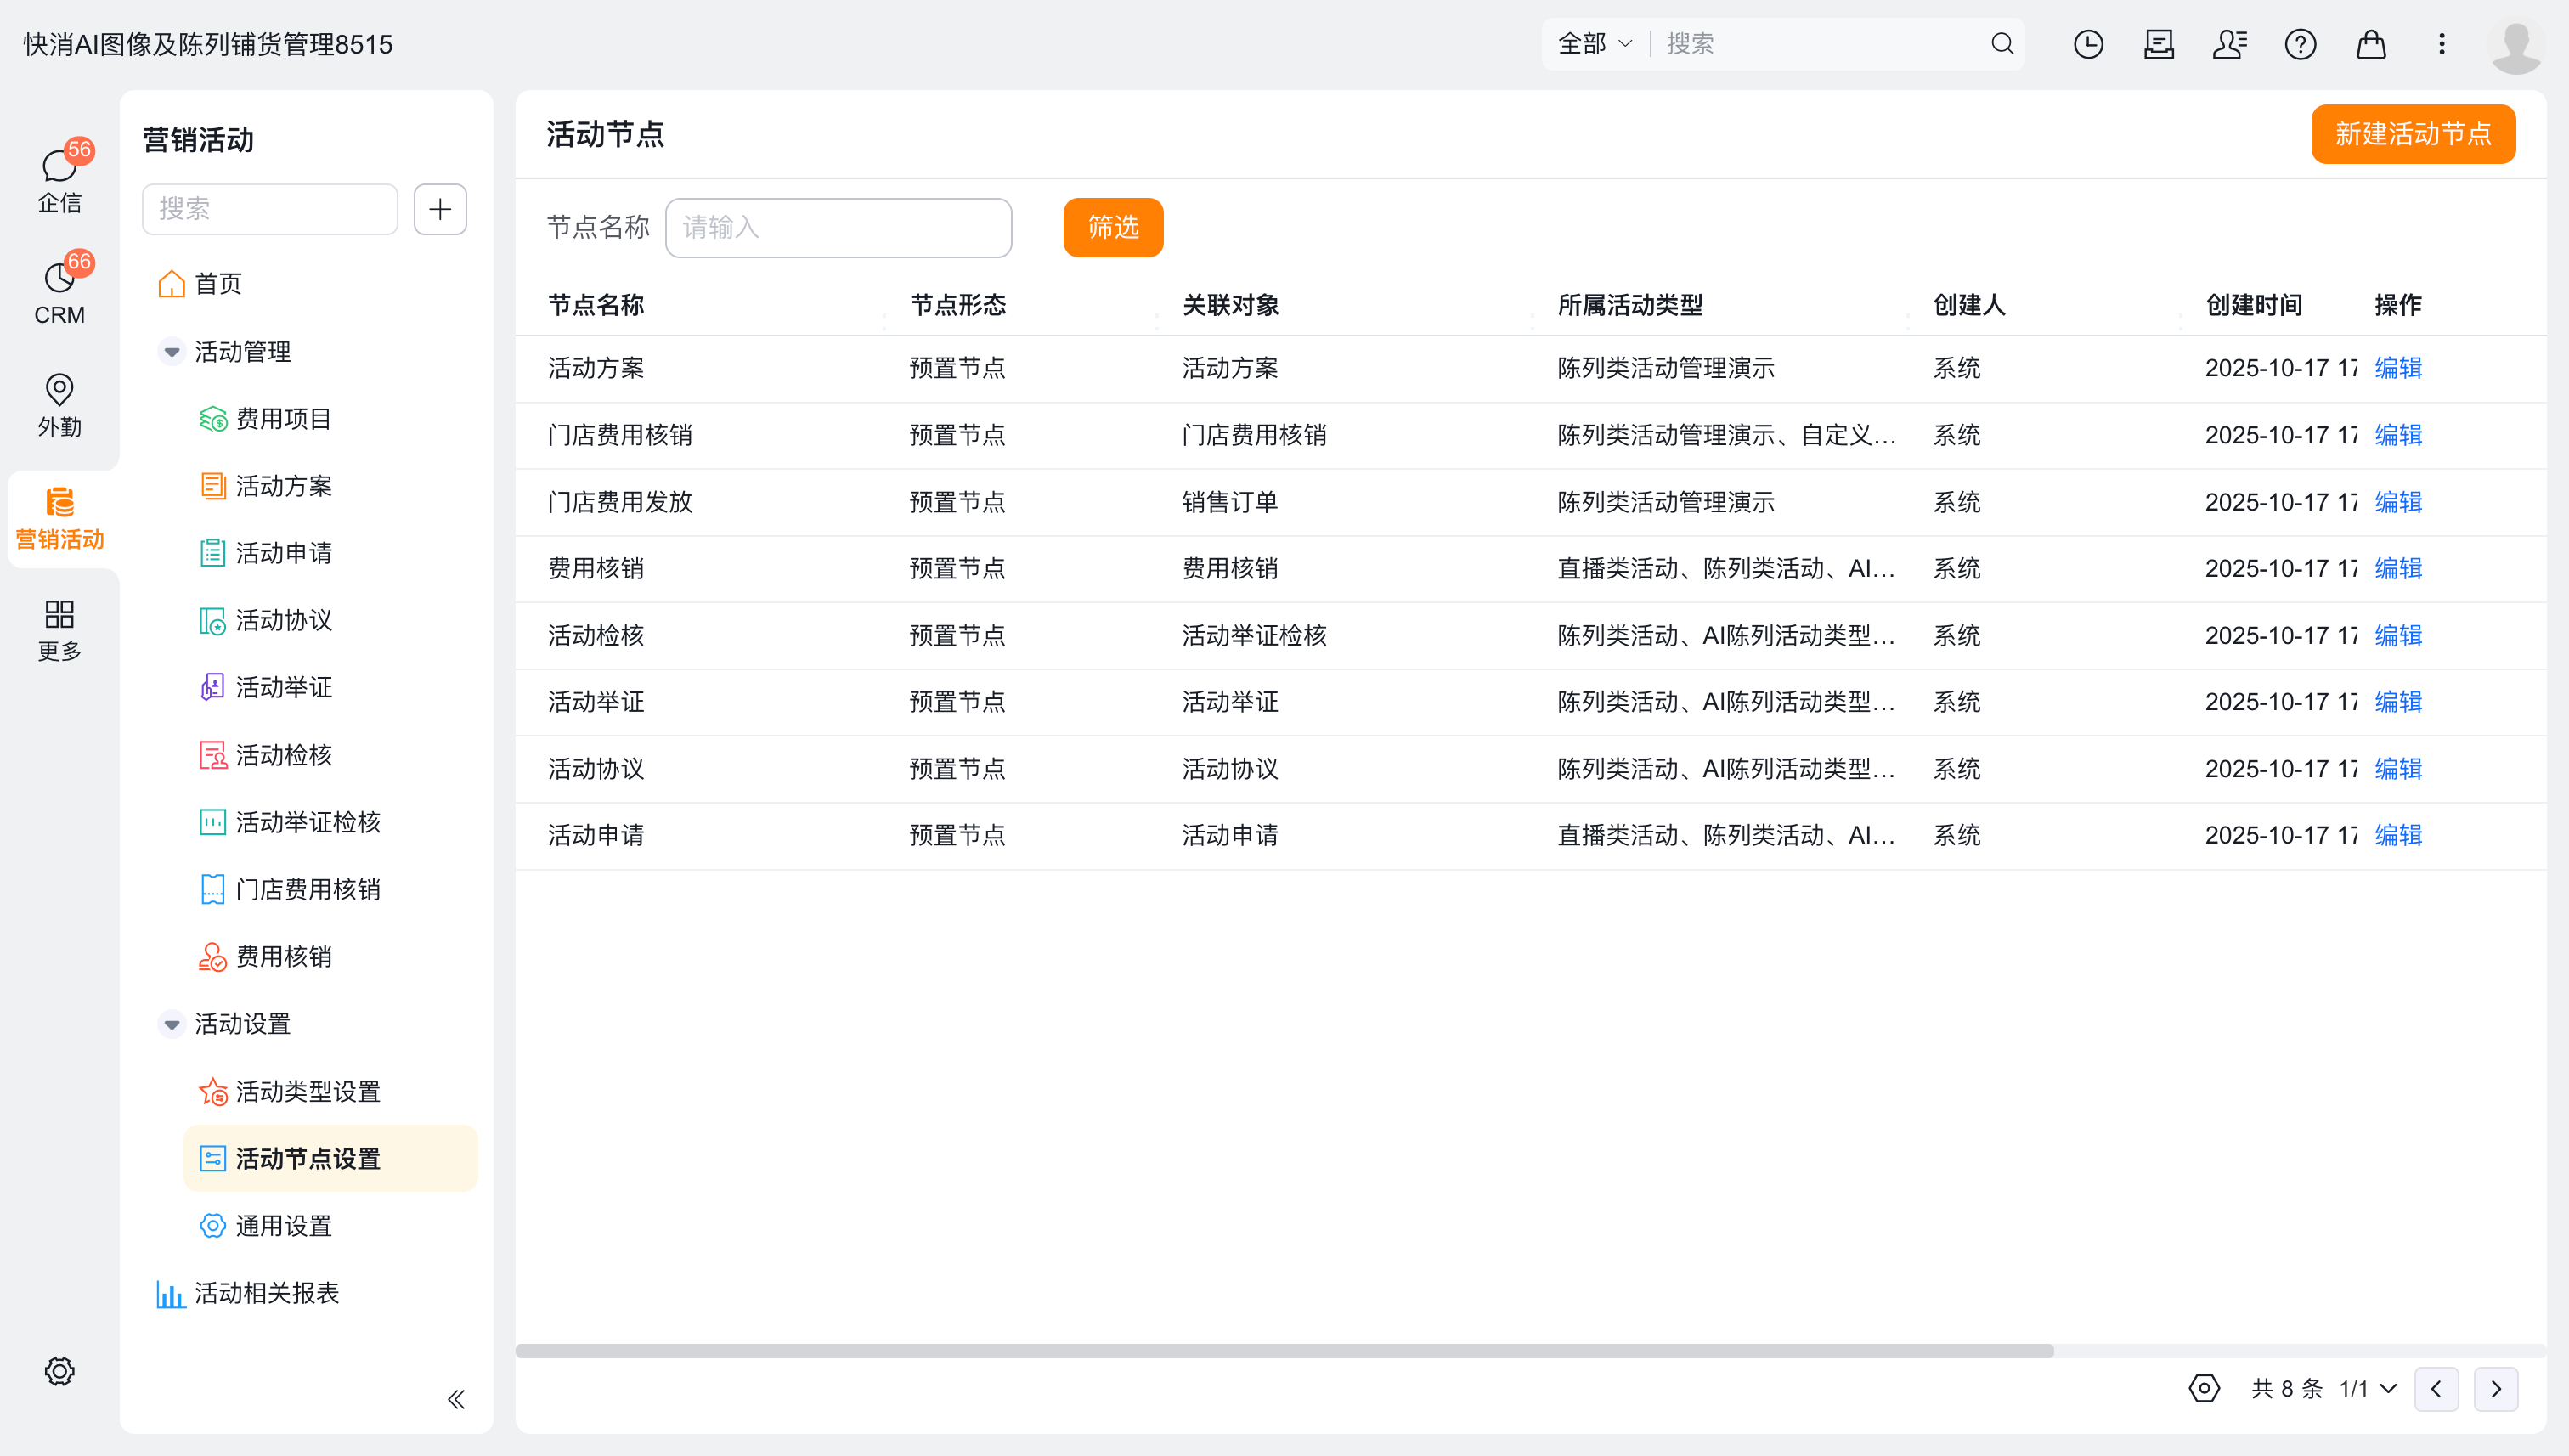Open table column settings hexagon icon

[x=2204, y=1388]
